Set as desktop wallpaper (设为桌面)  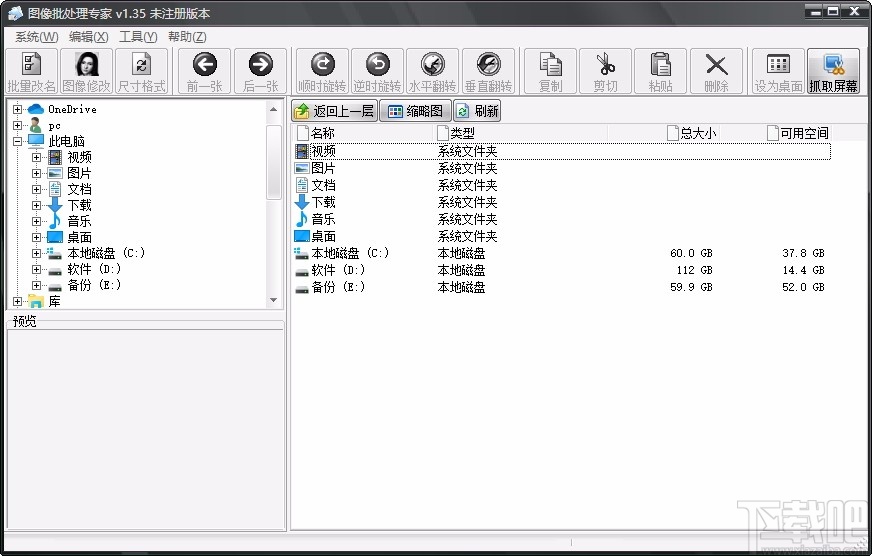click(778, 71)
